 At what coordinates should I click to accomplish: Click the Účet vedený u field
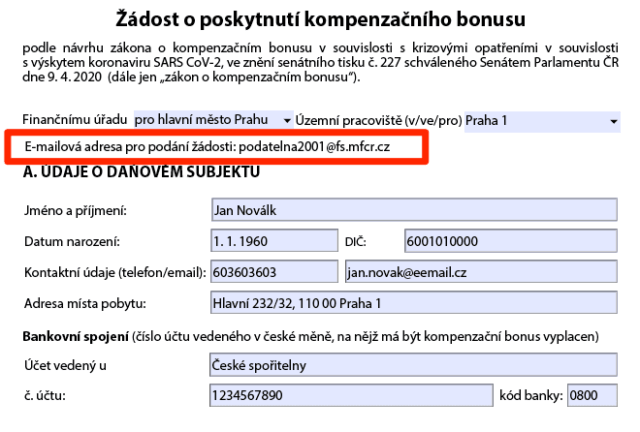pyautogui.click(x=413, y=365)
